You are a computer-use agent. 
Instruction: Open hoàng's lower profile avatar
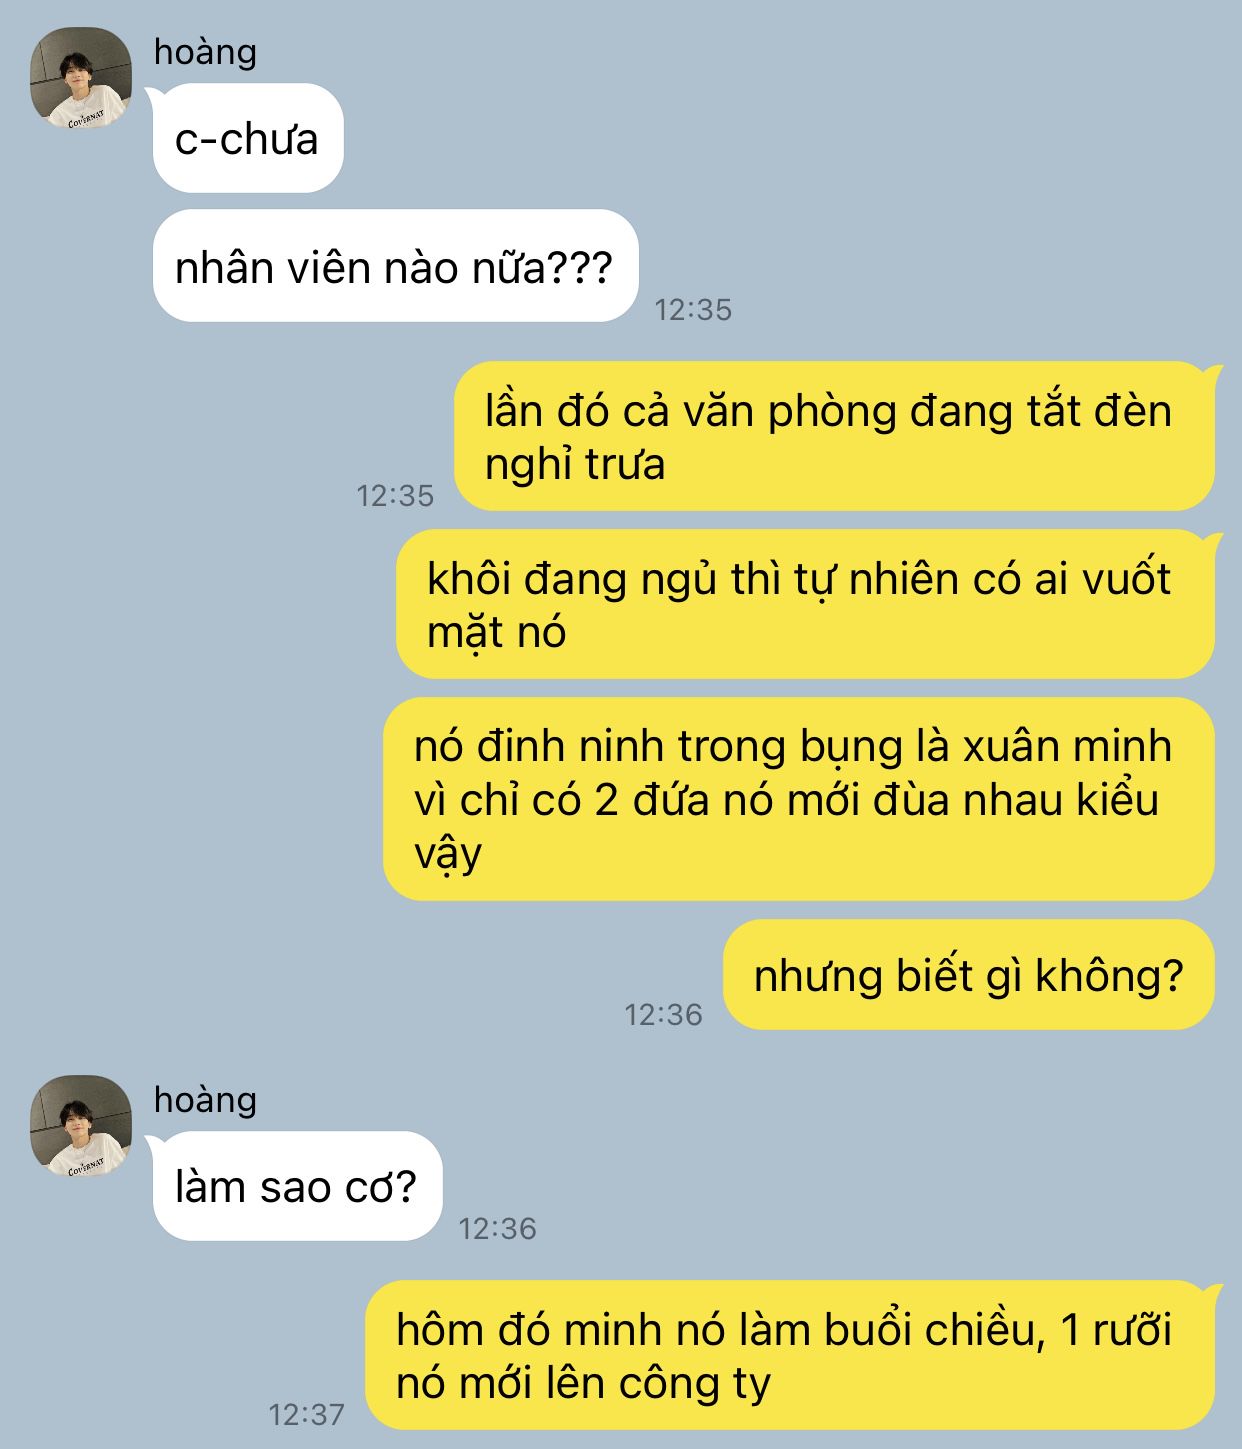pyautogui.click(x=81, y=1125)
